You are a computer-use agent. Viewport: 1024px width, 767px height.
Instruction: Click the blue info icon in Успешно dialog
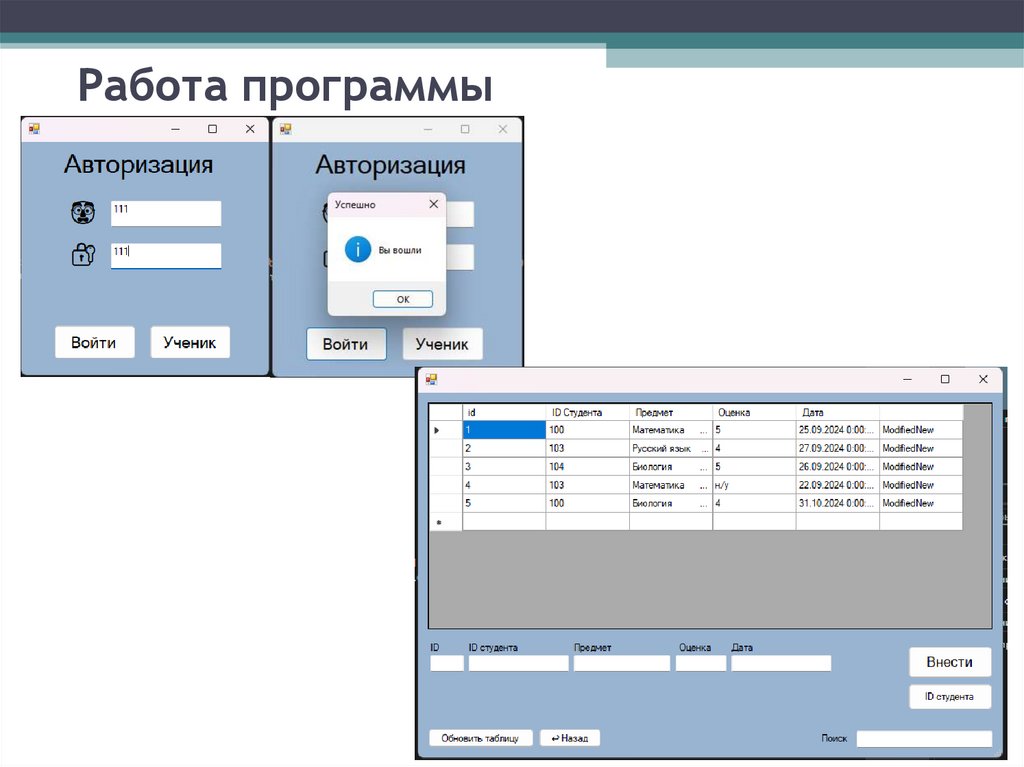click(x=358, y=250)
